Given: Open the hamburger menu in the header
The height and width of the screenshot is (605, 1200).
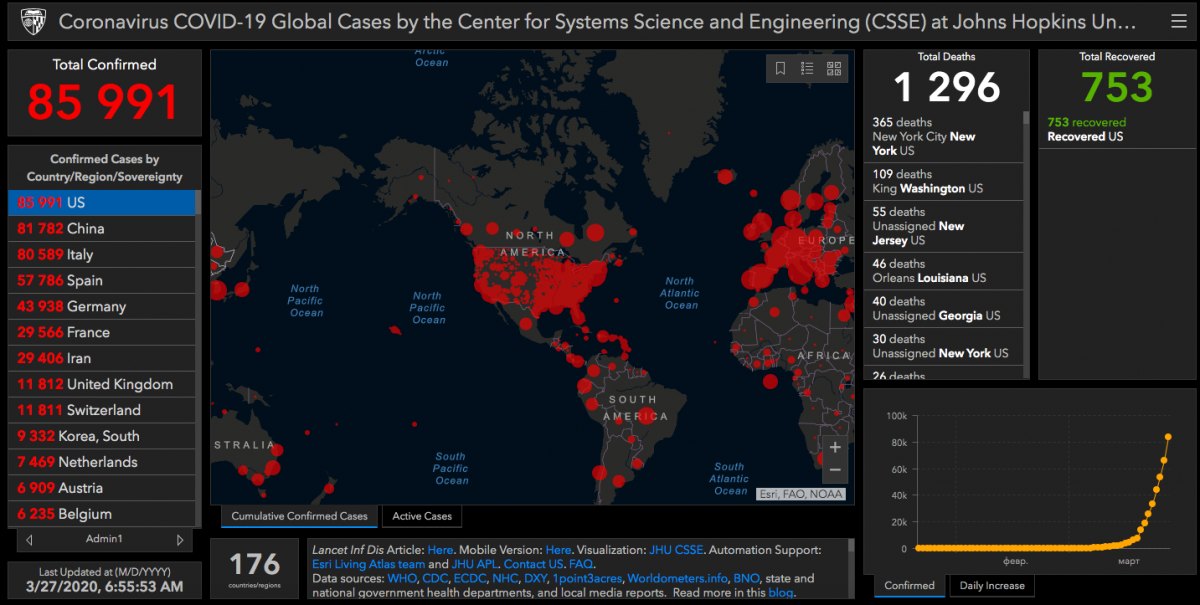Looking at the screenshot, I should coord(1178,21).
